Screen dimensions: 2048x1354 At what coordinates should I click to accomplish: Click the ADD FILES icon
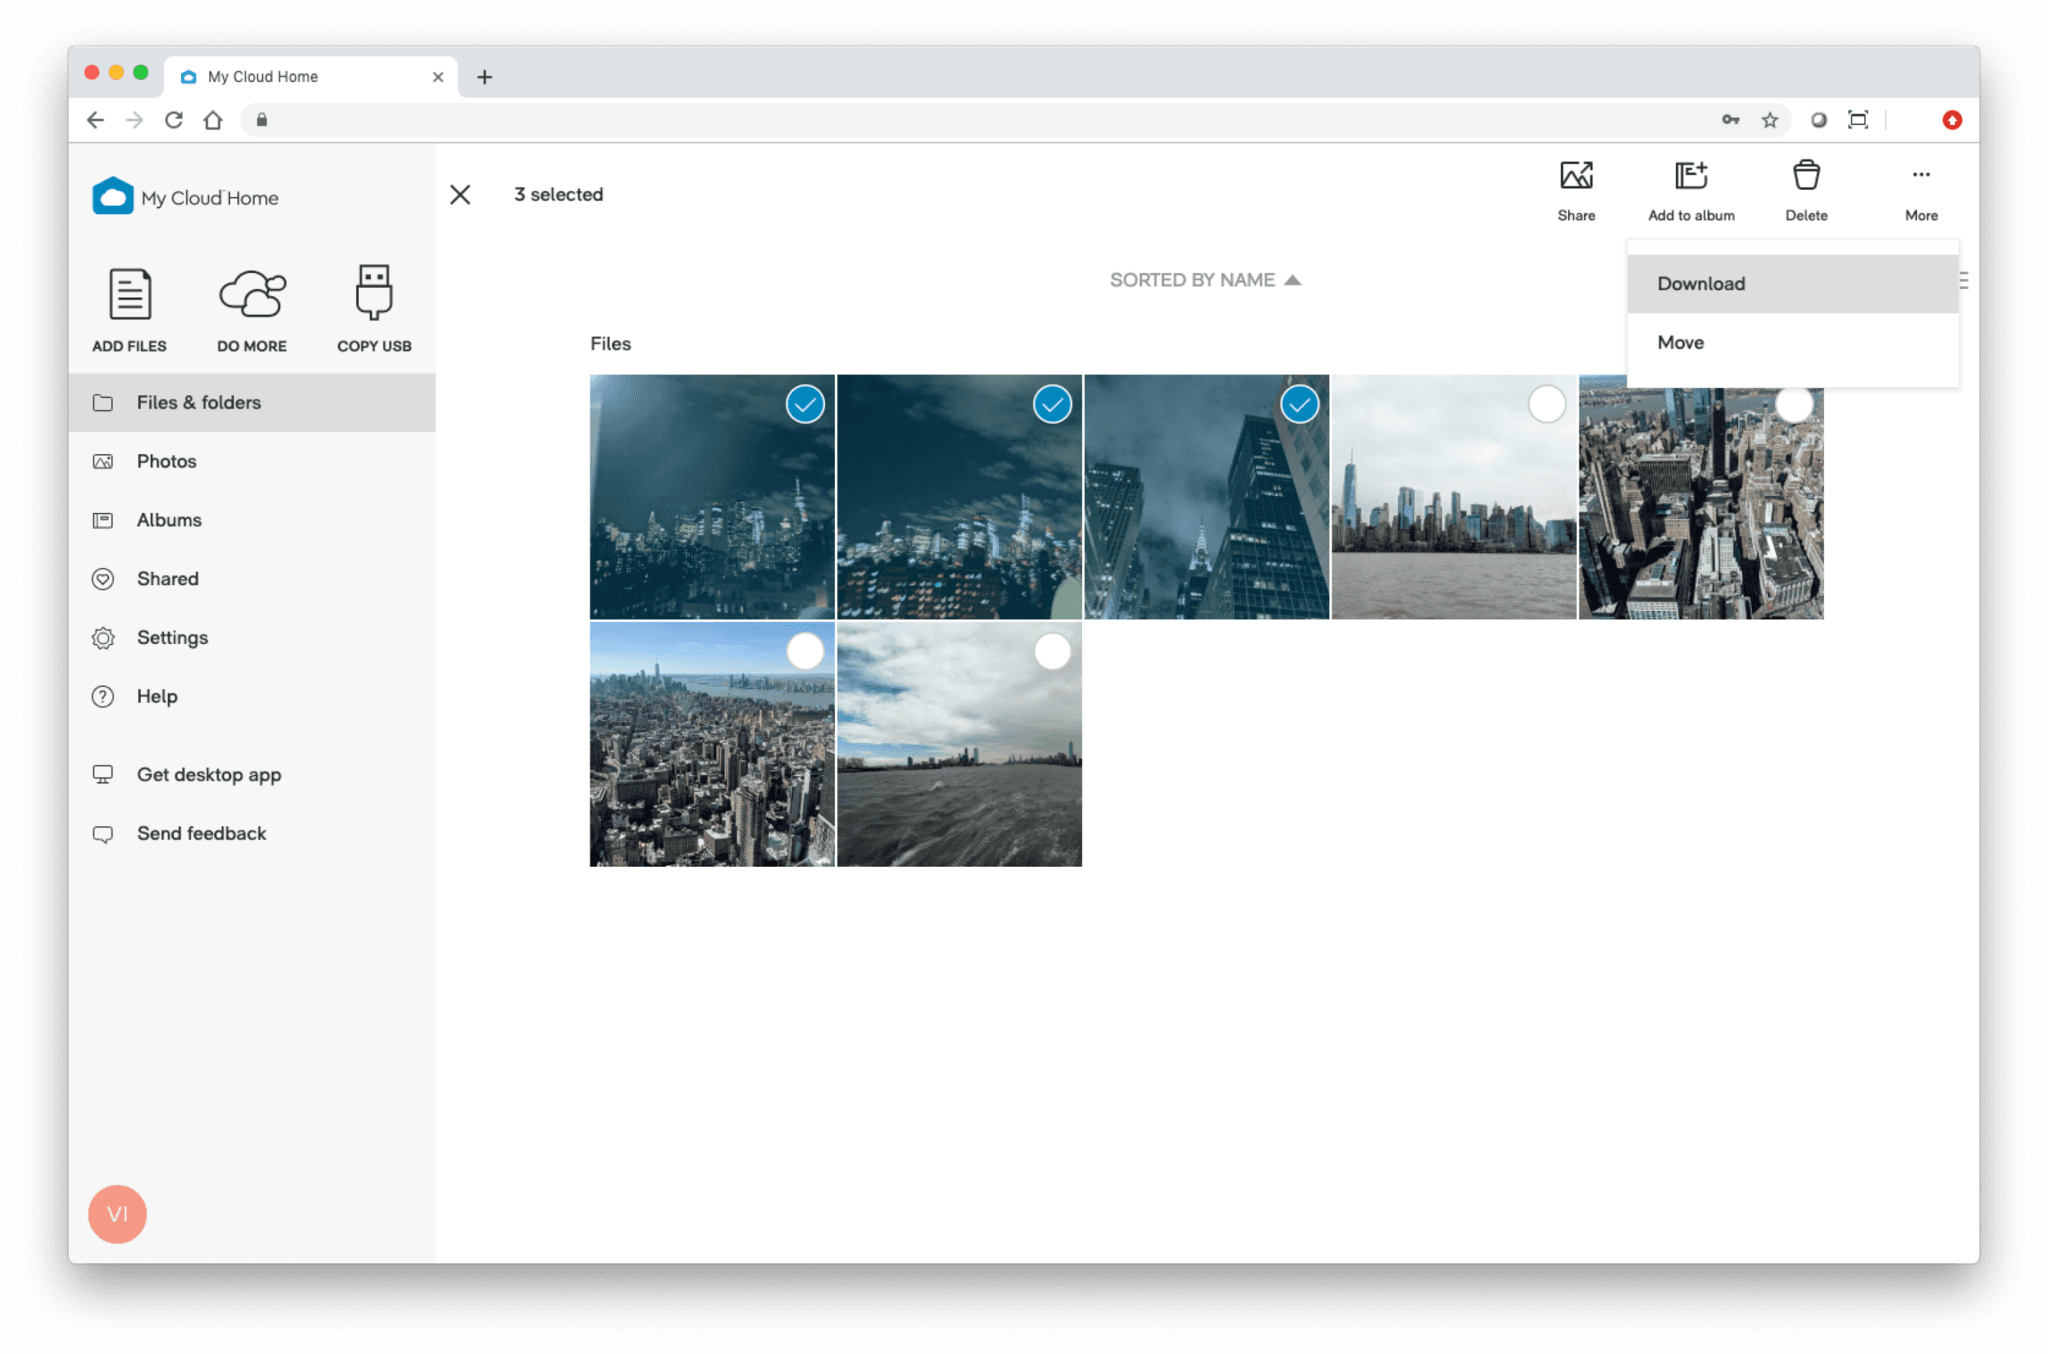[128, 308]
